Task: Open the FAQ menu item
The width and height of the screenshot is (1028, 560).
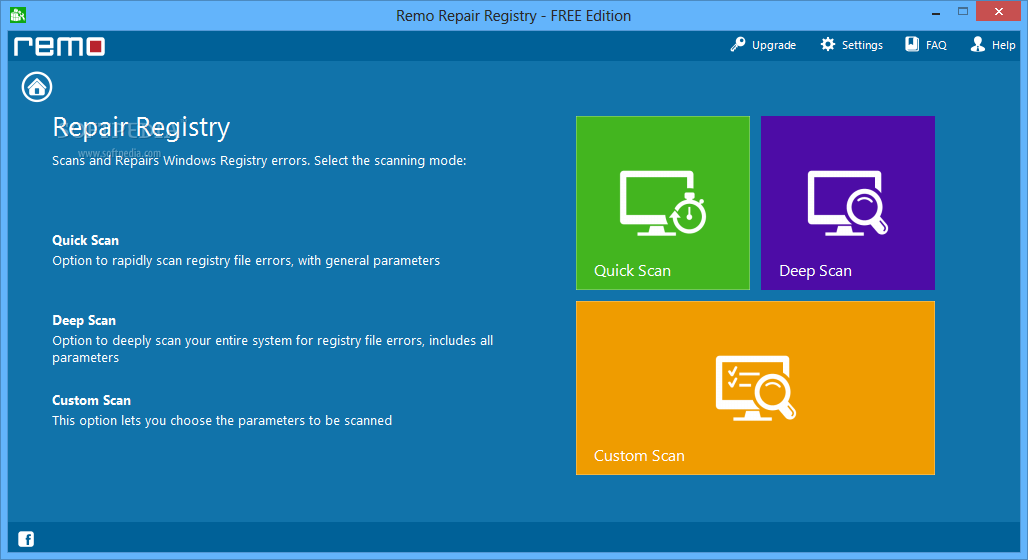Action: pyautogui.click(x=926, y=45)
